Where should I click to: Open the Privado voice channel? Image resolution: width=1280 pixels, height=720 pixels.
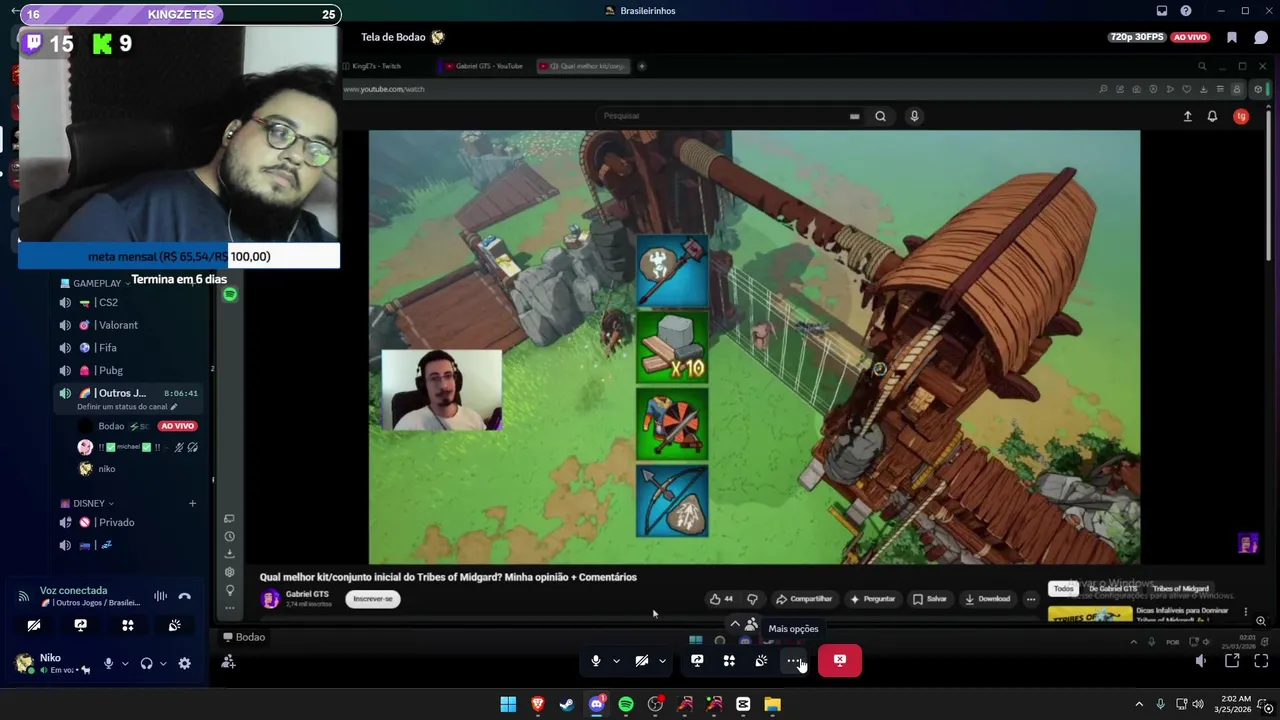coord(130,522)
